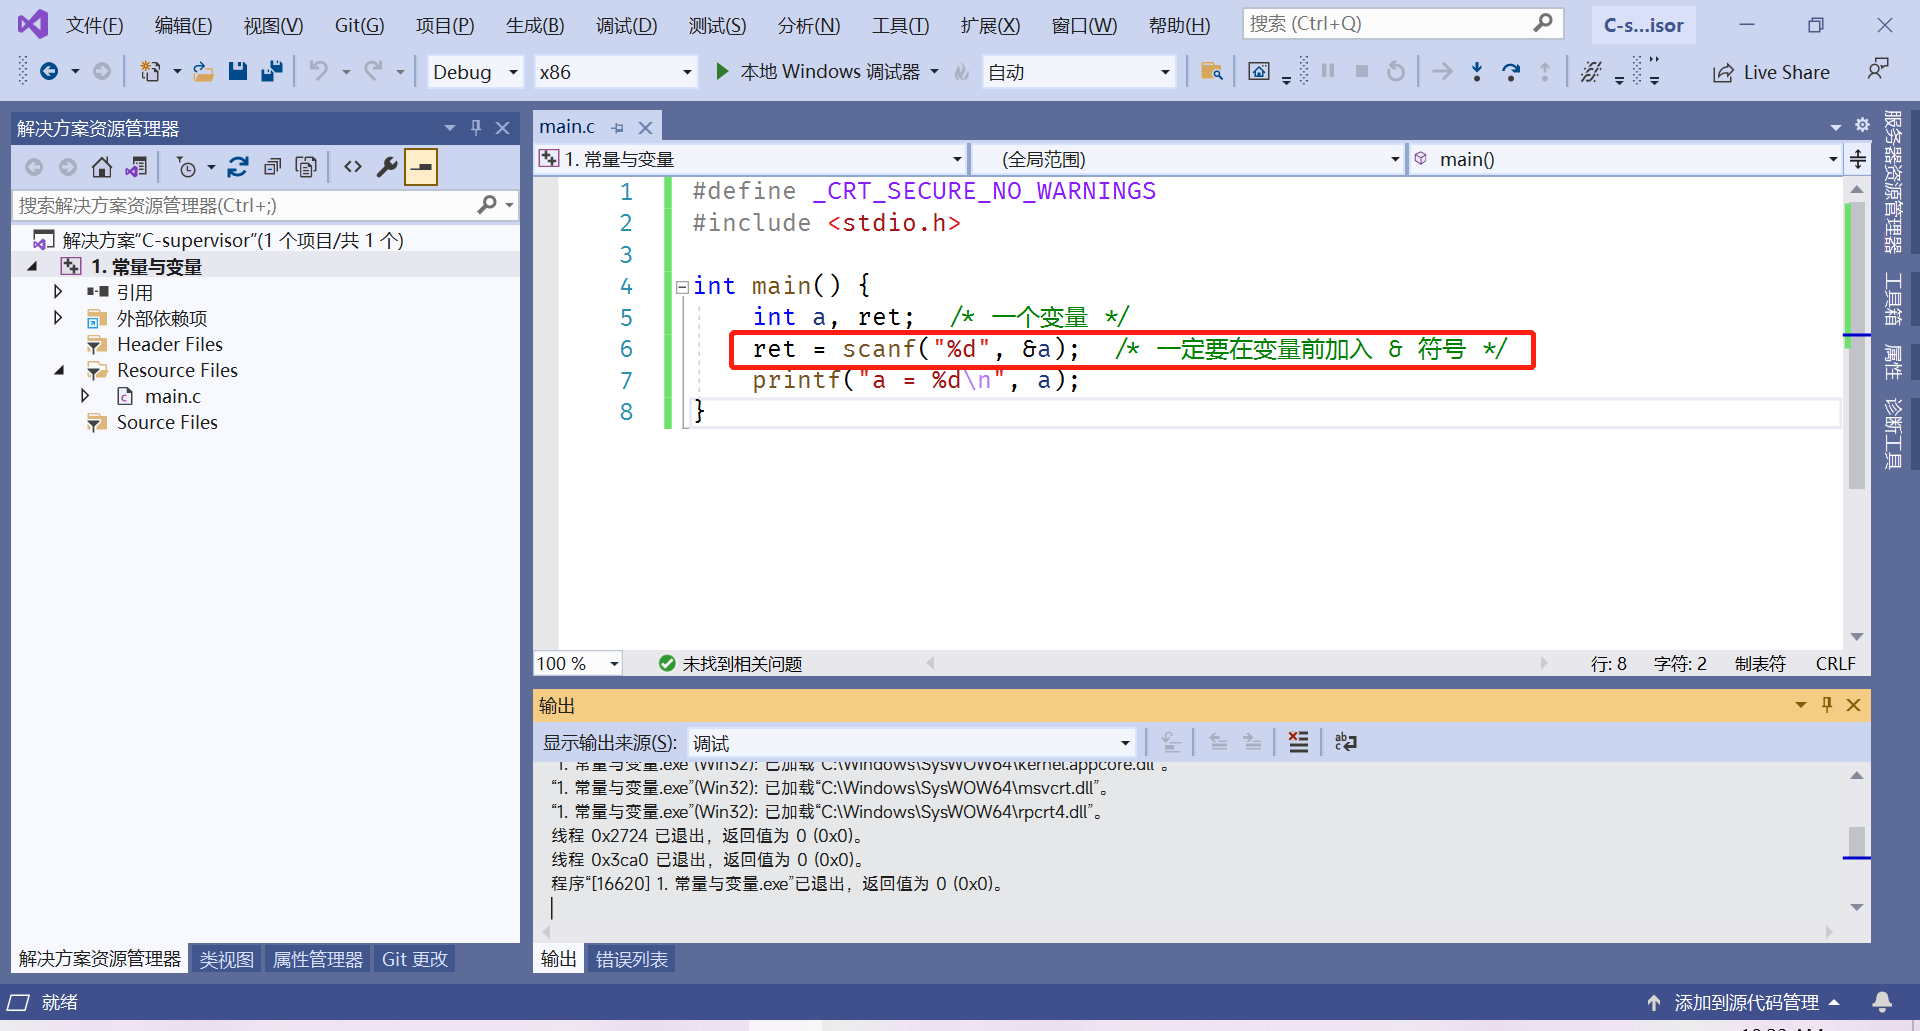Open the 服务器资源管理器 side tab
This screenshot has width=1920, height=1031.
tap(1893, 181)
